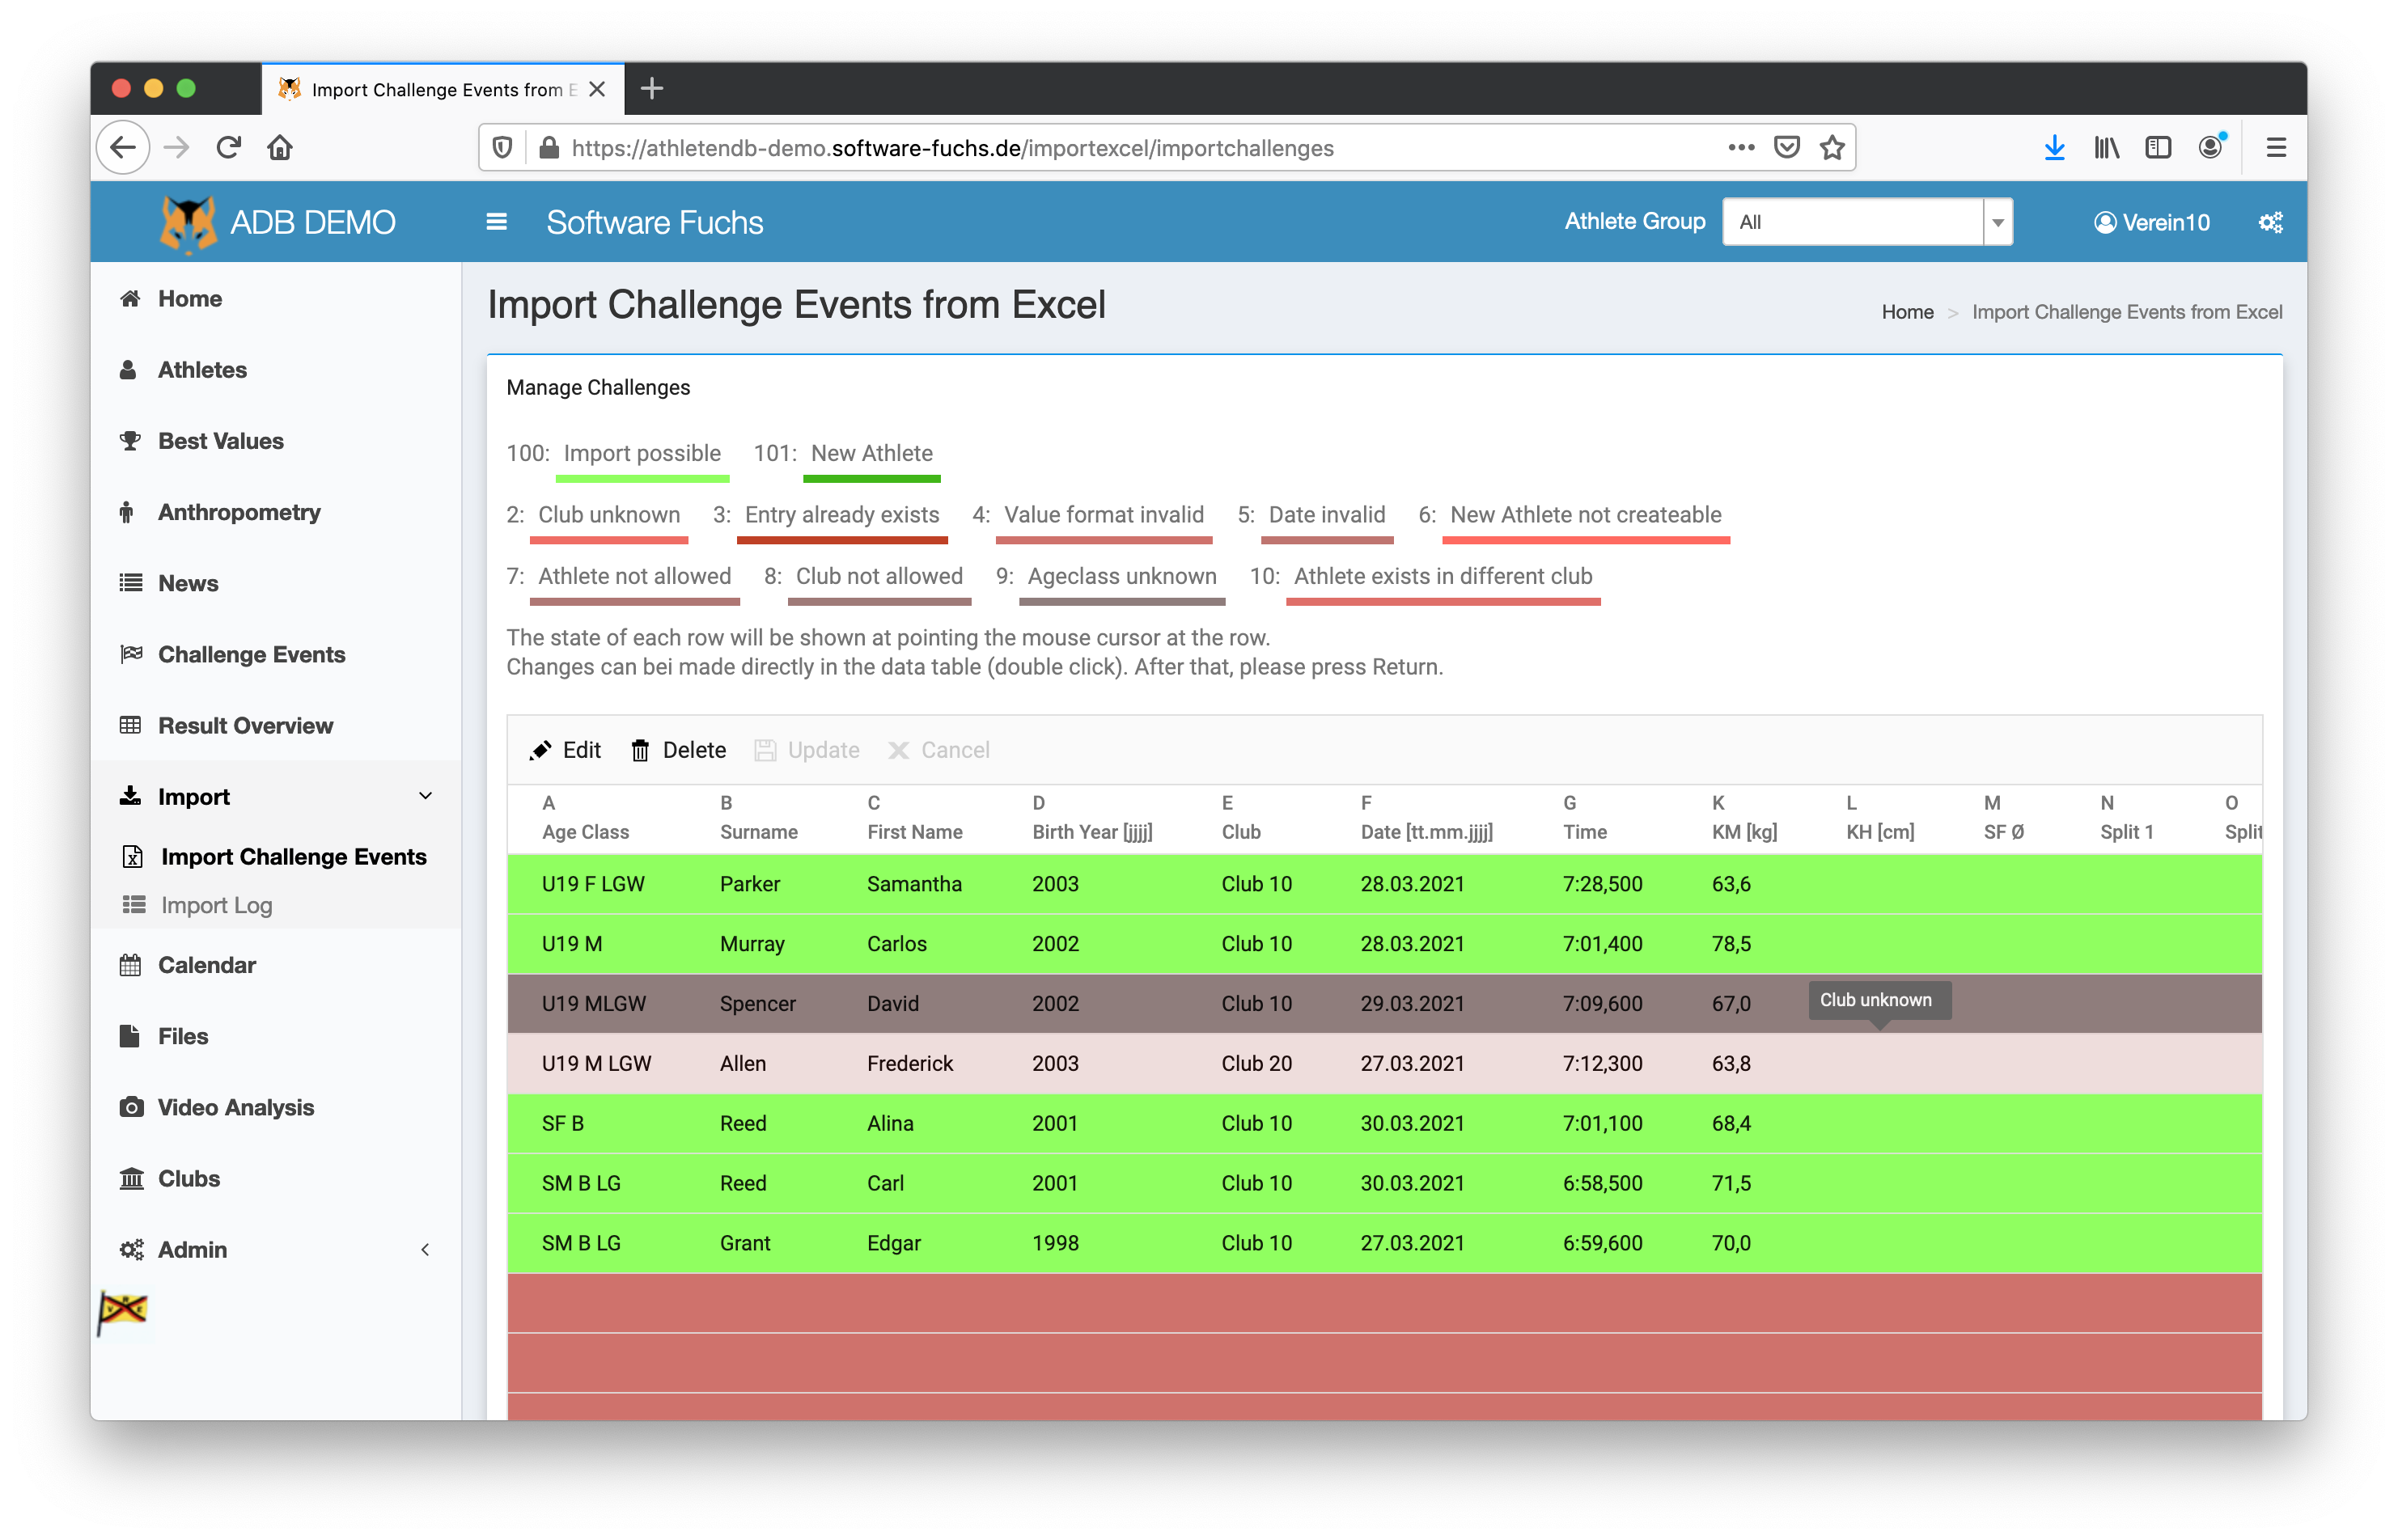This screenshot has height=1540, width=2398.
Task: Open Firefox account icon
Action: click(x=2212, y=147)
